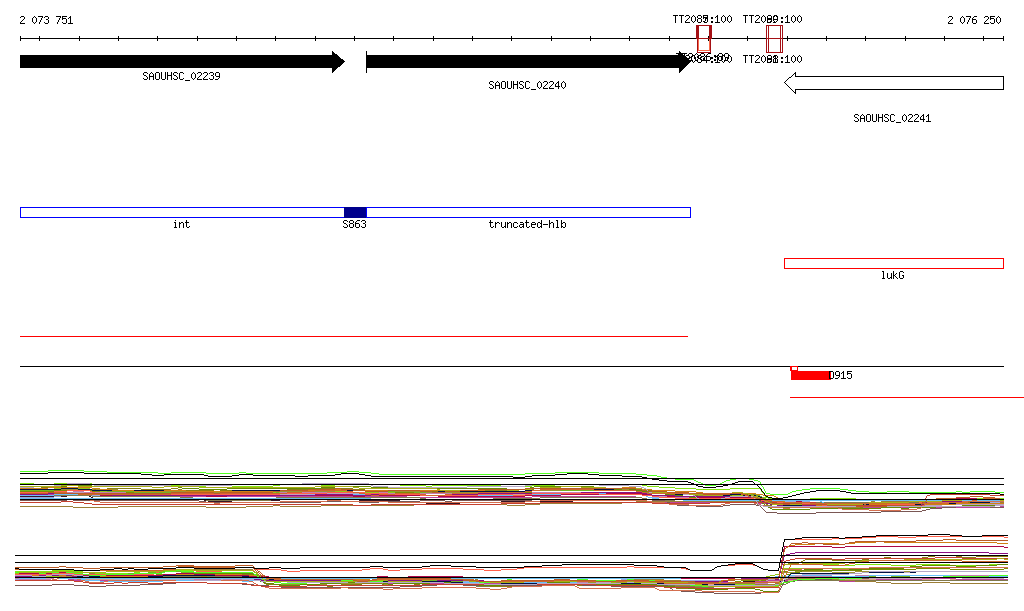Image resolution: width=1024 pixels, height=611 pixels.
Task: Click the SAOUHSC_02239 gene label
Action: point(181,76)
